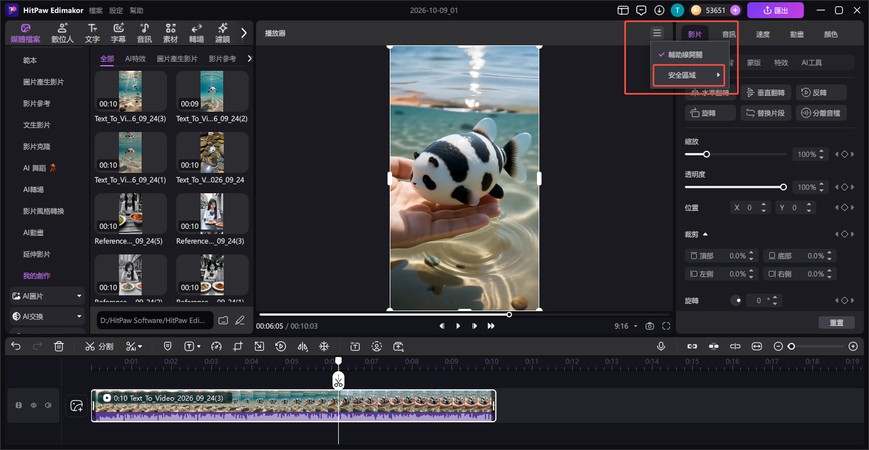Select the crop tool in timeline toolbar

point(238,346)
